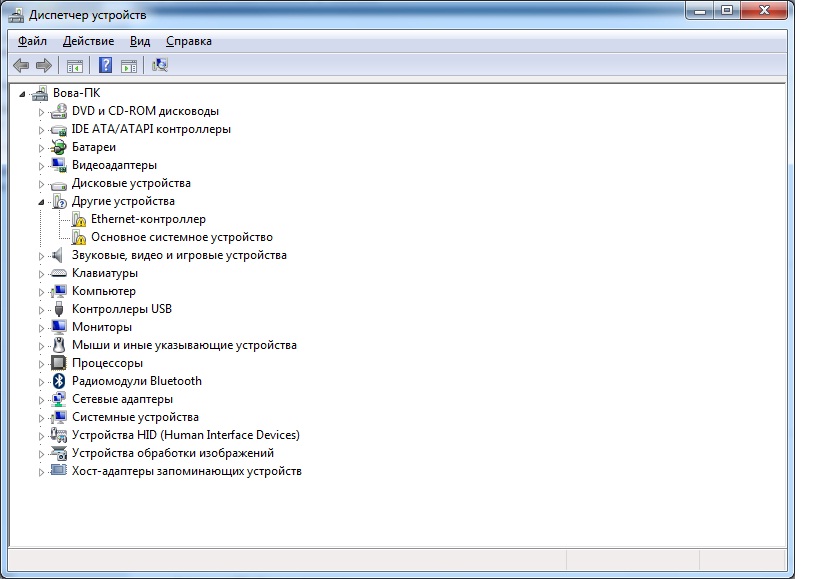Click the speaker icon for Звуковые устройства
Viewport: 819px width, 579px height.
tap(58, 255)
